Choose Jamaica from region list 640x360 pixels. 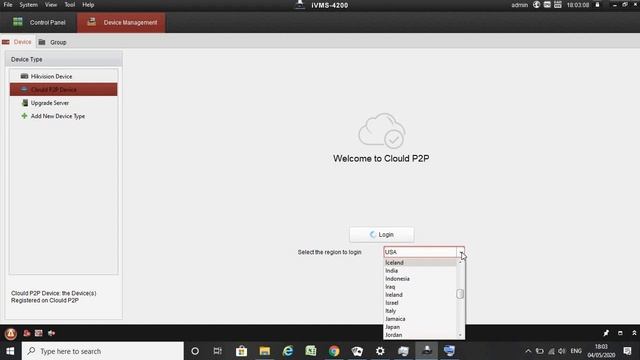[420, 319]
